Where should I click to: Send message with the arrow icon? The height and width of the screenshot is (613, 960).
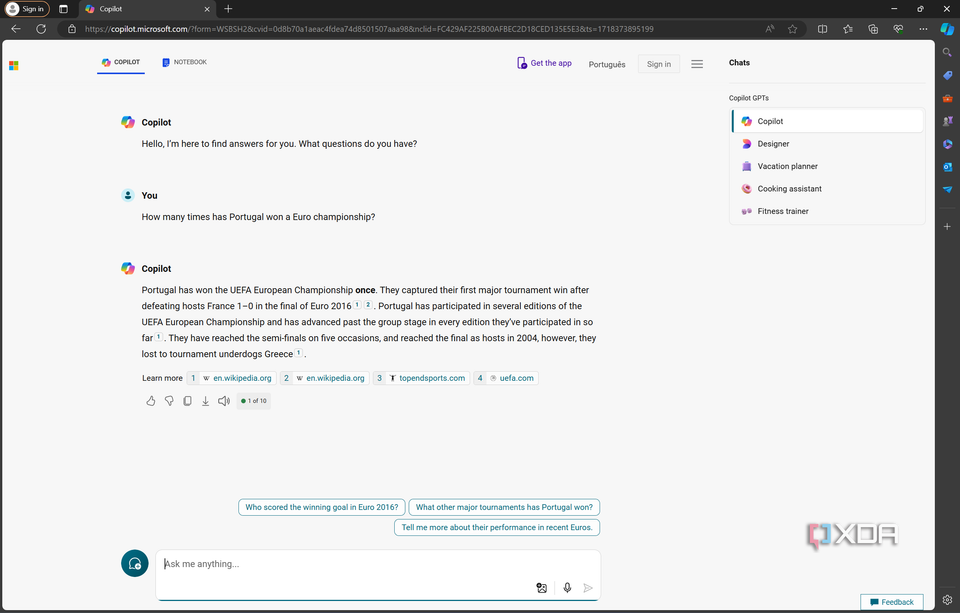click(x=588, y=588)
